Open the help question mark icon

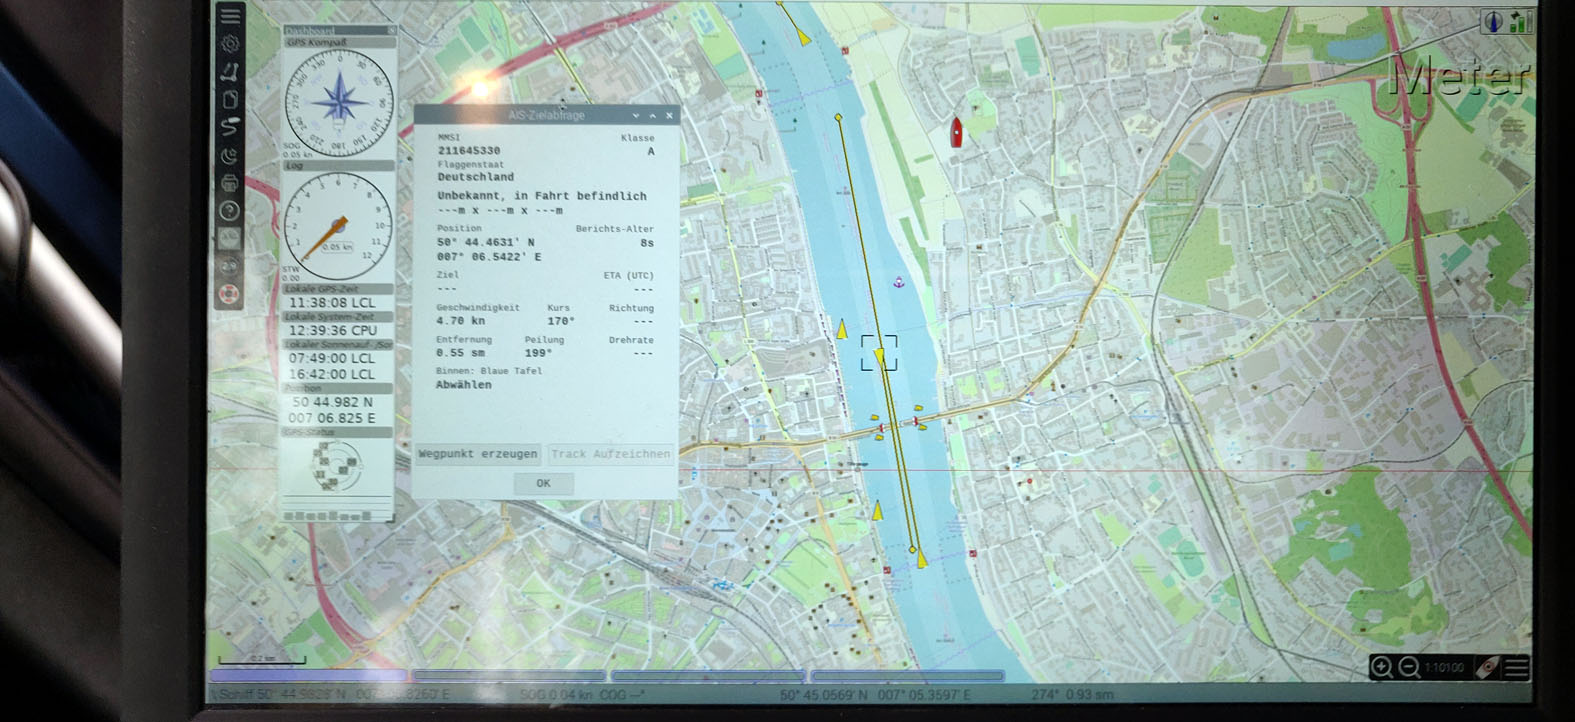(x=230, y=211)
